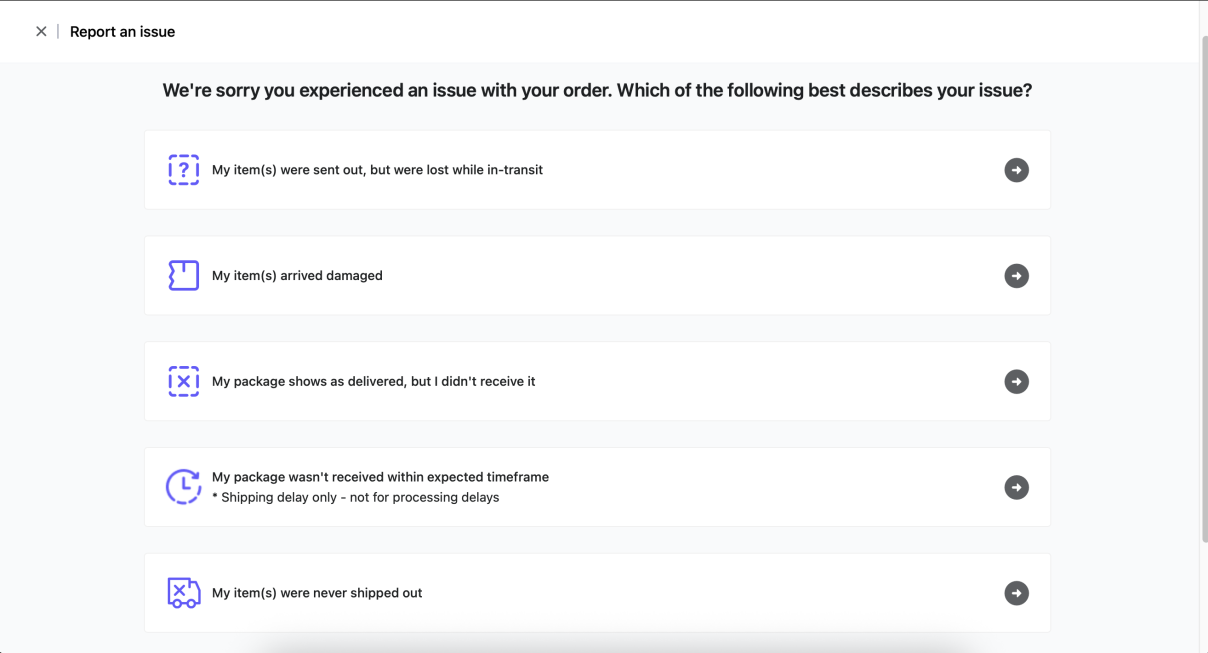Click the page's vertical scrollbar
1208x653 pixels.
pos(1203,290)
